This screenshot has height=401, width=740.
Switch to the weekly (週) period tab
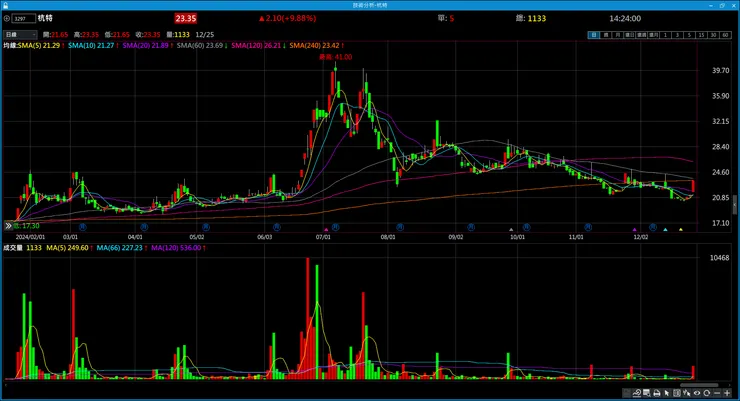[605, 35]
